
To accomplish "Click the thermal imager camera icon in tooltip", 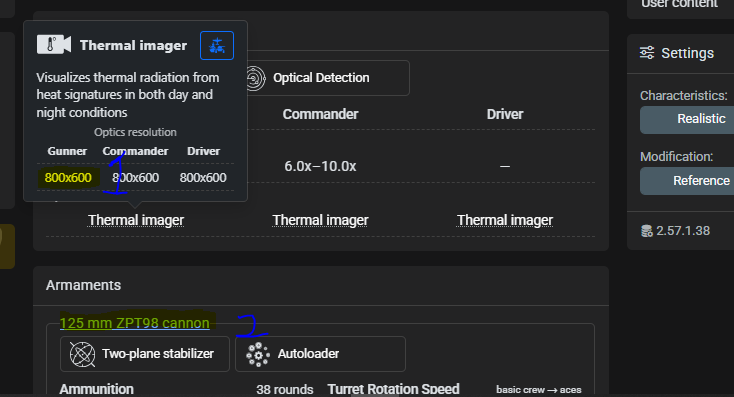I will click(x=54, y=45).
